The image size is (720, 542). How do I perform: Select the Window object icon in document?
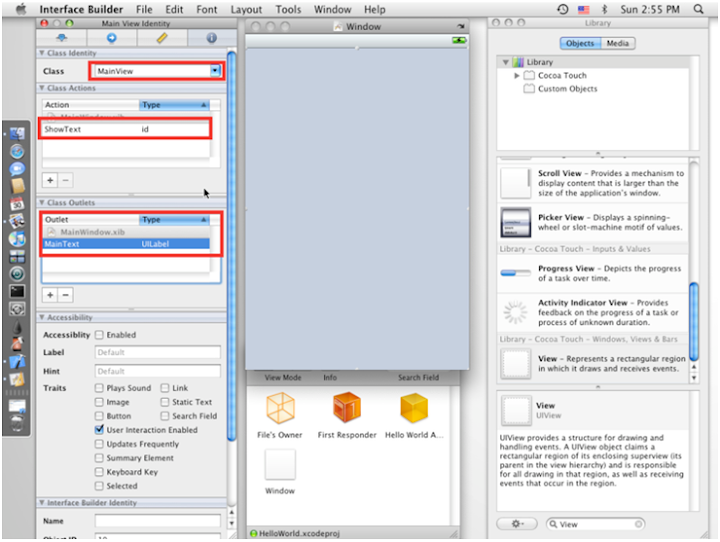[x=280, y=465]
